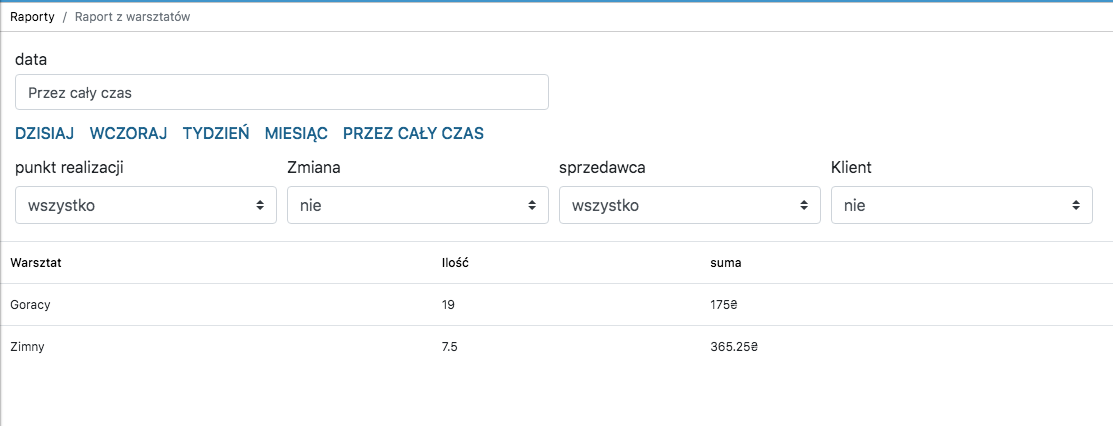Click the Warsztat column header
This screenshot has height=426, width=1113.
click(36, 263)
